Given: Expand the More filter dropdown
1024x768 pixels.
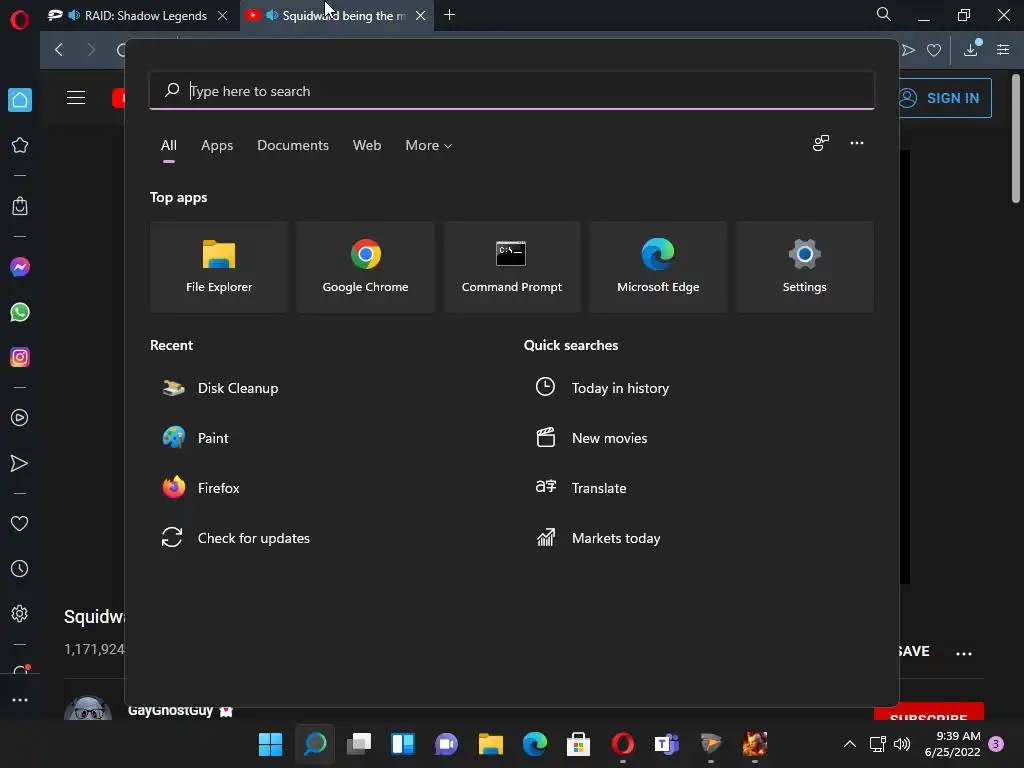Looking at the screenshot, I should point(428,145).
